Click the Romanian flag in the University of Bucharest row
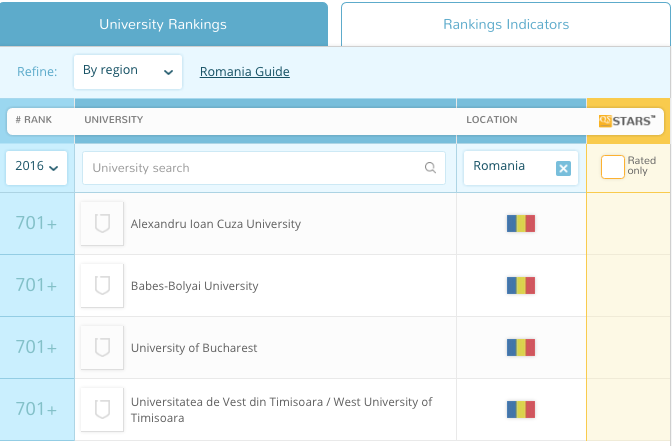Screen dimensions: 672x446 (x=521, y=348)
